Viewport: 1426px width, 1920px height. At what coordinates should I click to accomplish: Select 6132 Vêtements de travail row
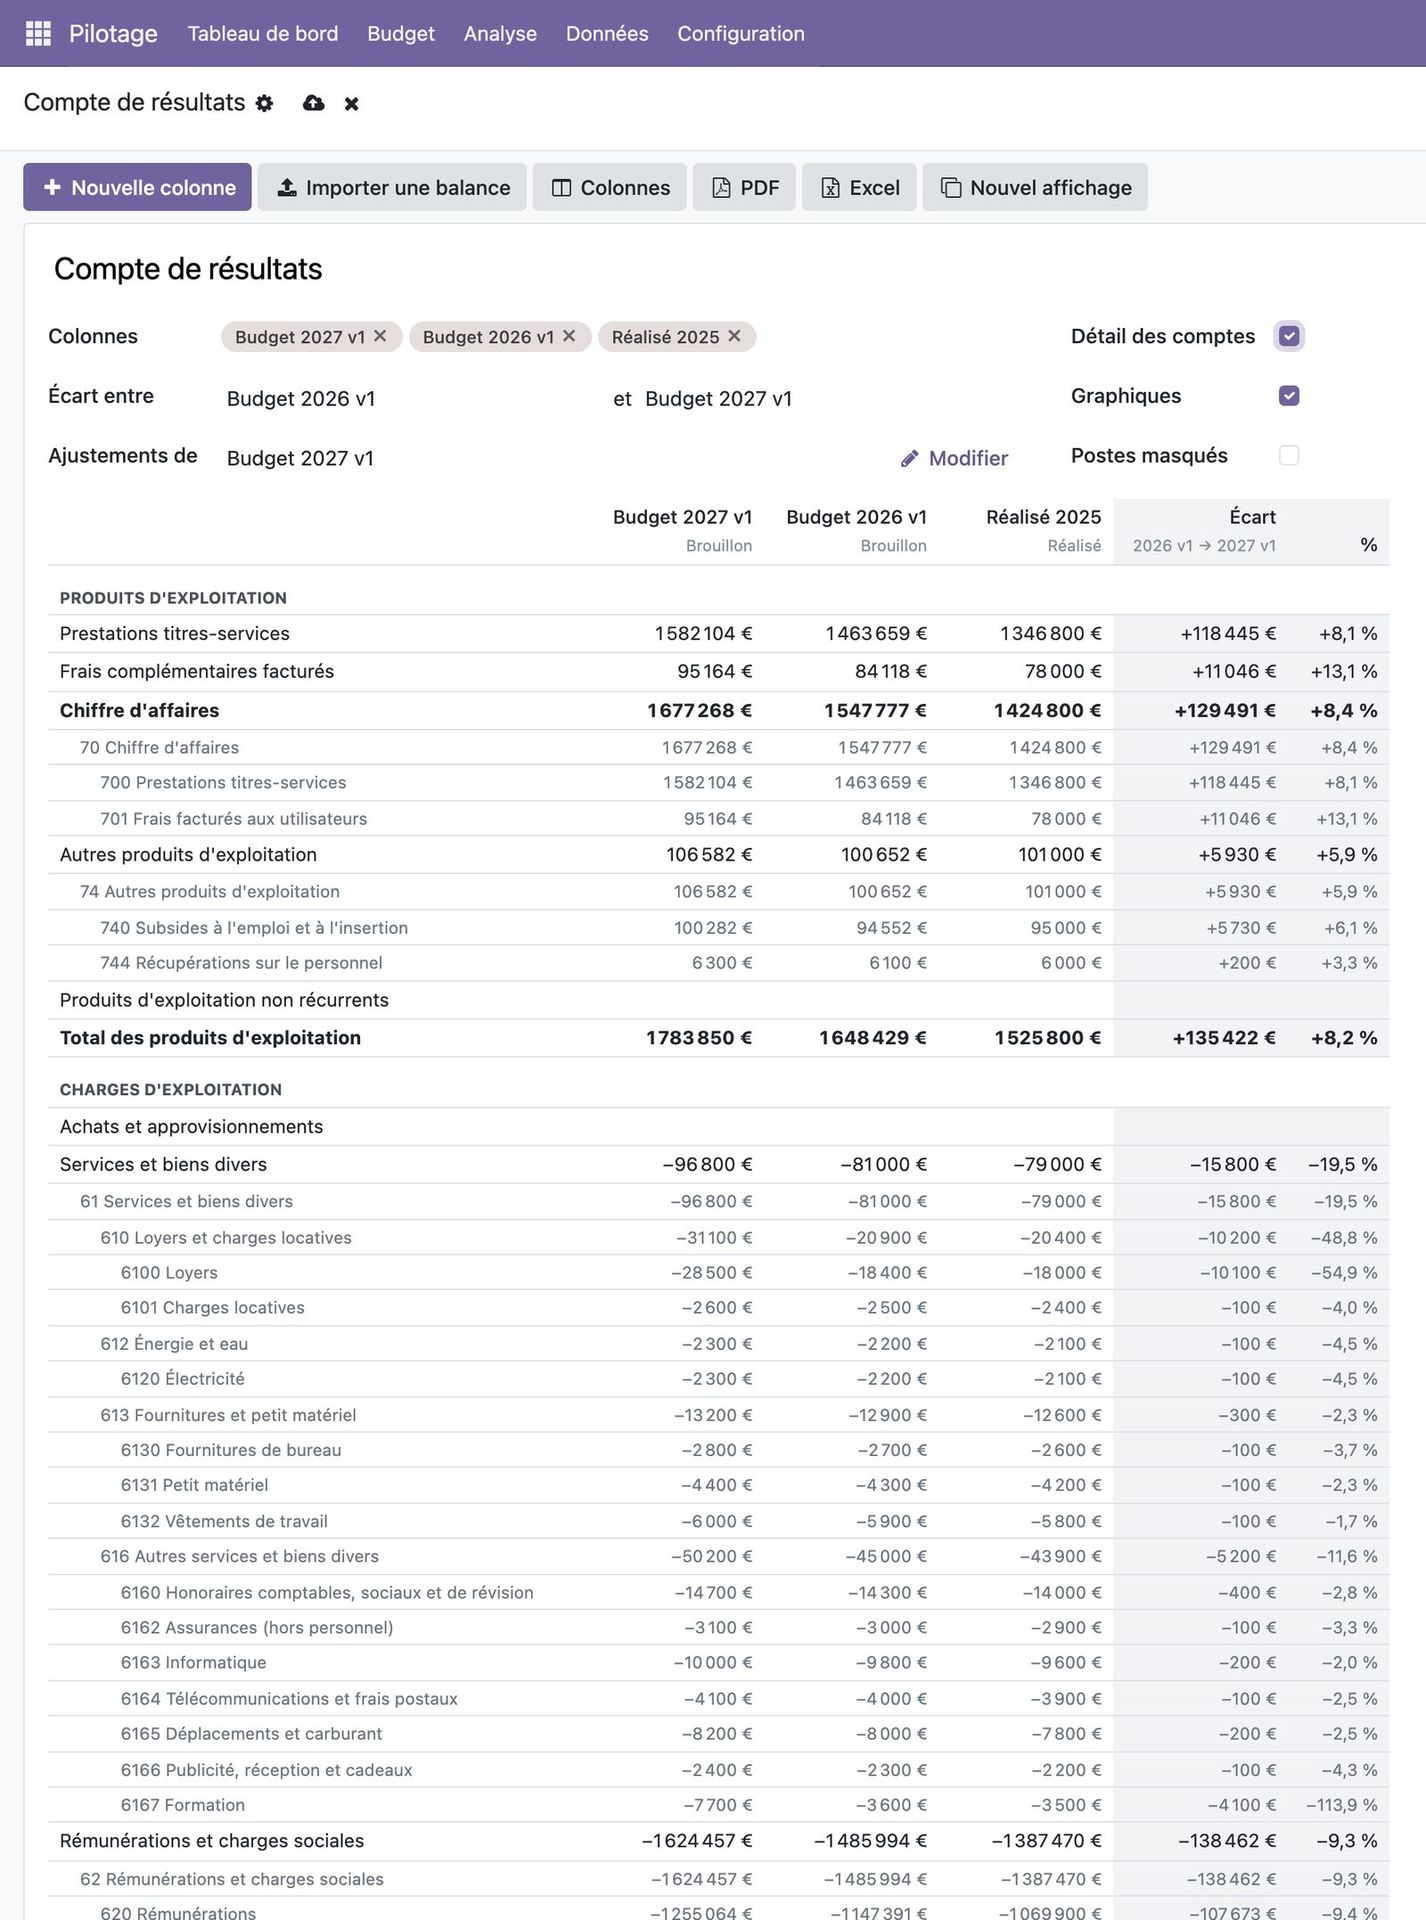[718, 1521]
